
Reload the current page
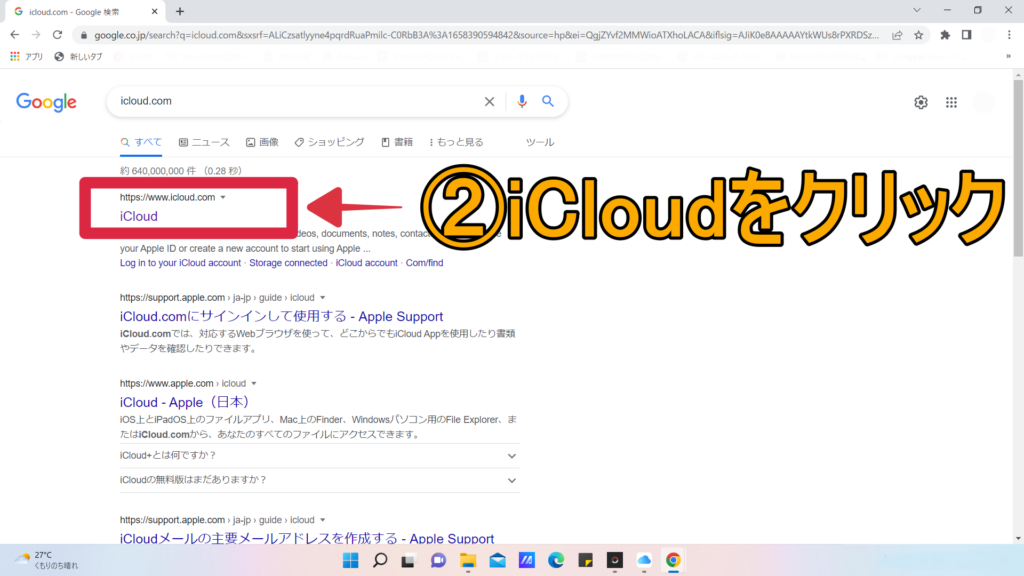[57, 35]
